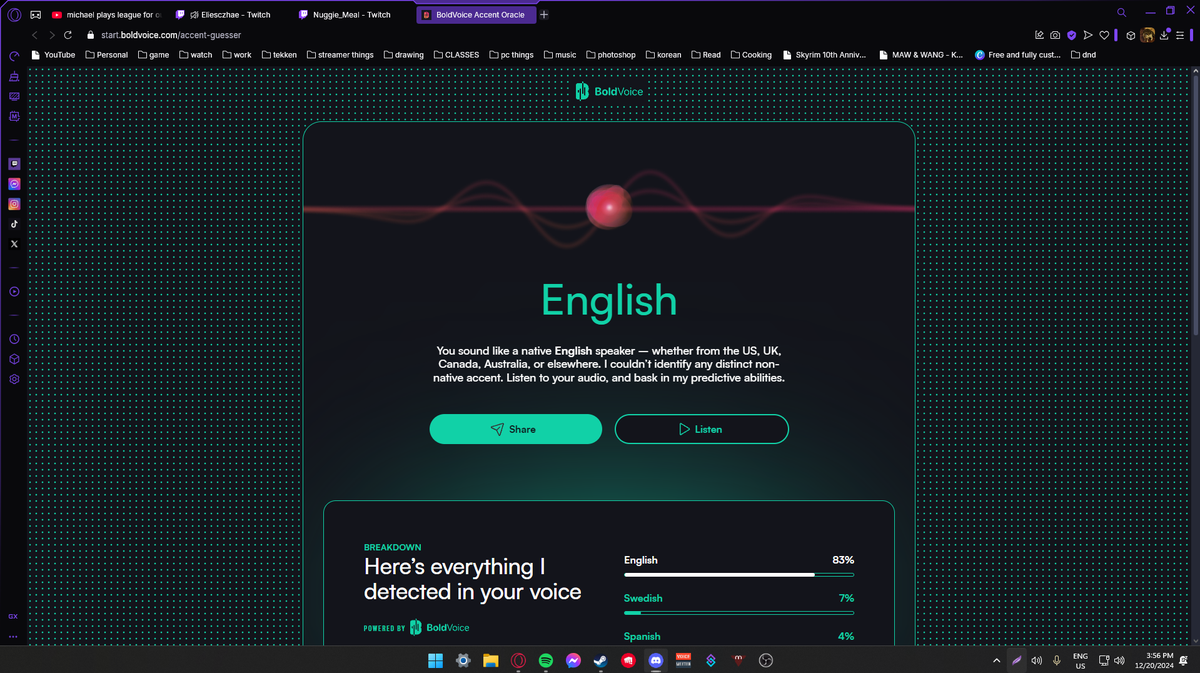Click the browser back arrow

[x=36, y=35]
